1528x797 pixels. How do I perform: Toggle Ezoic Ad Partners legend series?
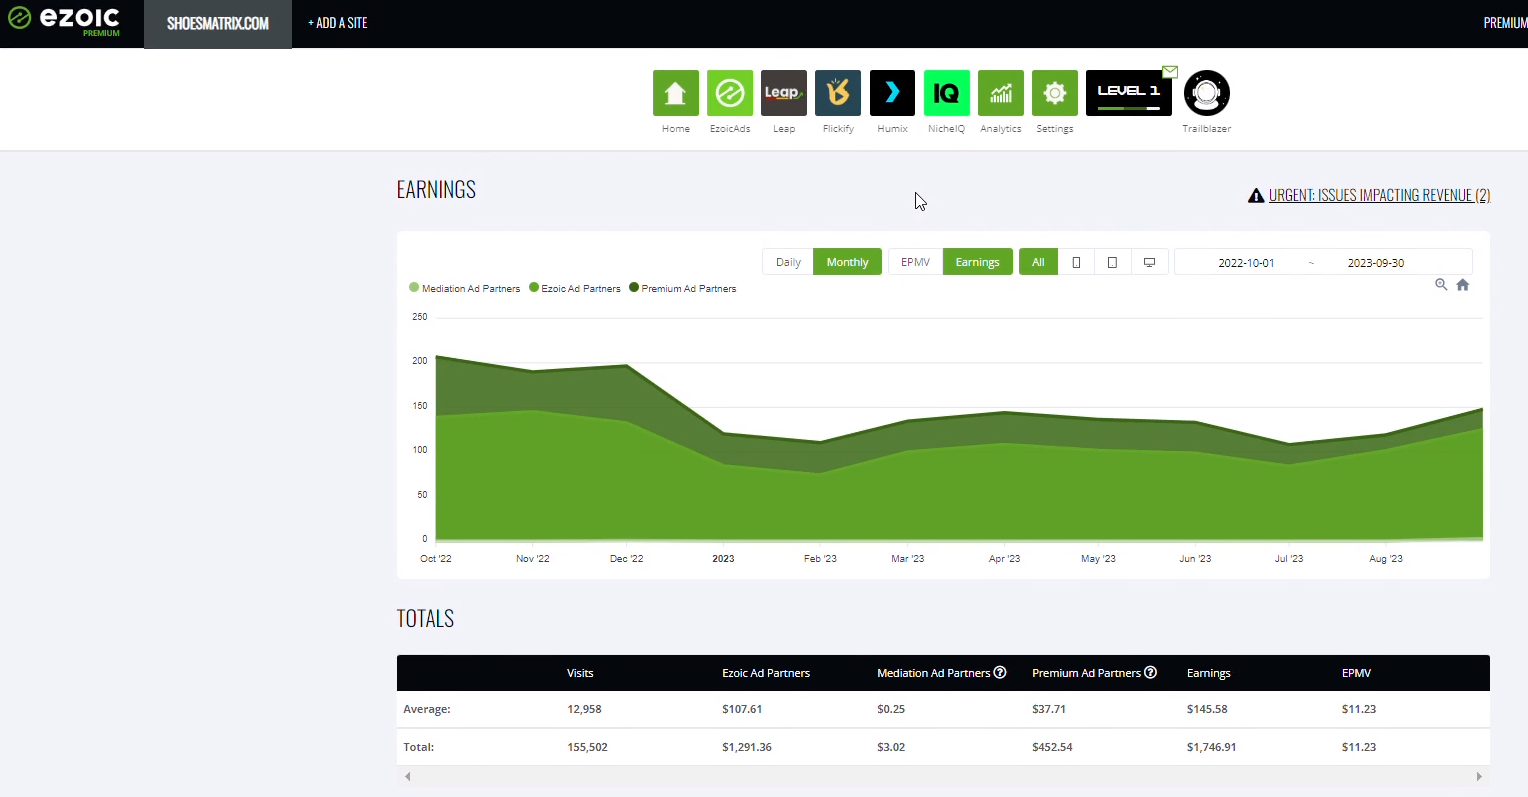[x=575, y=288]
